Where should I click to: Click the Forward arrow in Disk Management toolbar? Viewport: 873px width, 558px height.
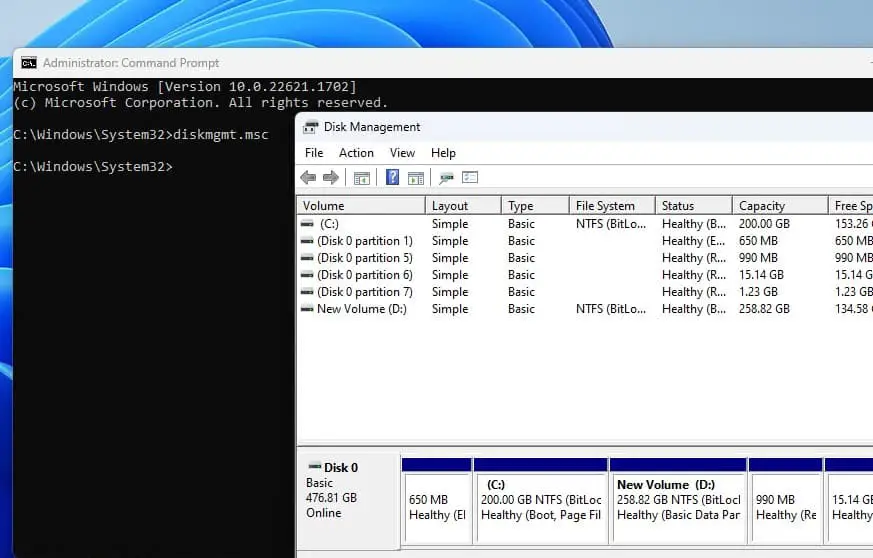pyautogui.click(x=330, y=178)
